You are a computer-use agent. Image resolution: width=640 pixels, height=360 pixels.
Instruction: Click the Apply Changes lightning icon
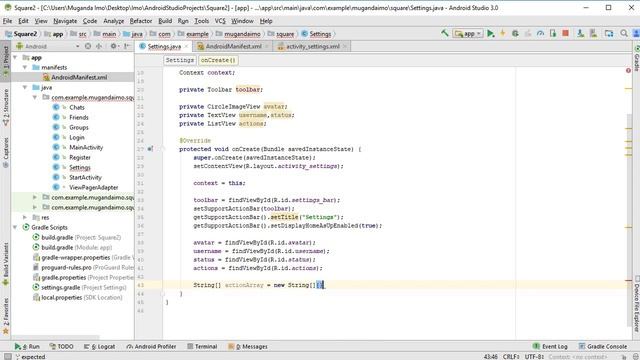point(503,33)
